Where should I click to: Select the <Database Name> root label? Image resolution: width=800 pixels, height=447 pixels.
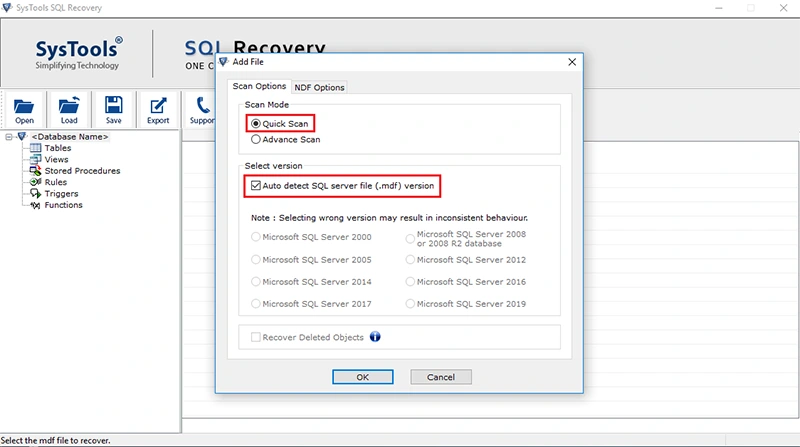click(x=70, y=137)
